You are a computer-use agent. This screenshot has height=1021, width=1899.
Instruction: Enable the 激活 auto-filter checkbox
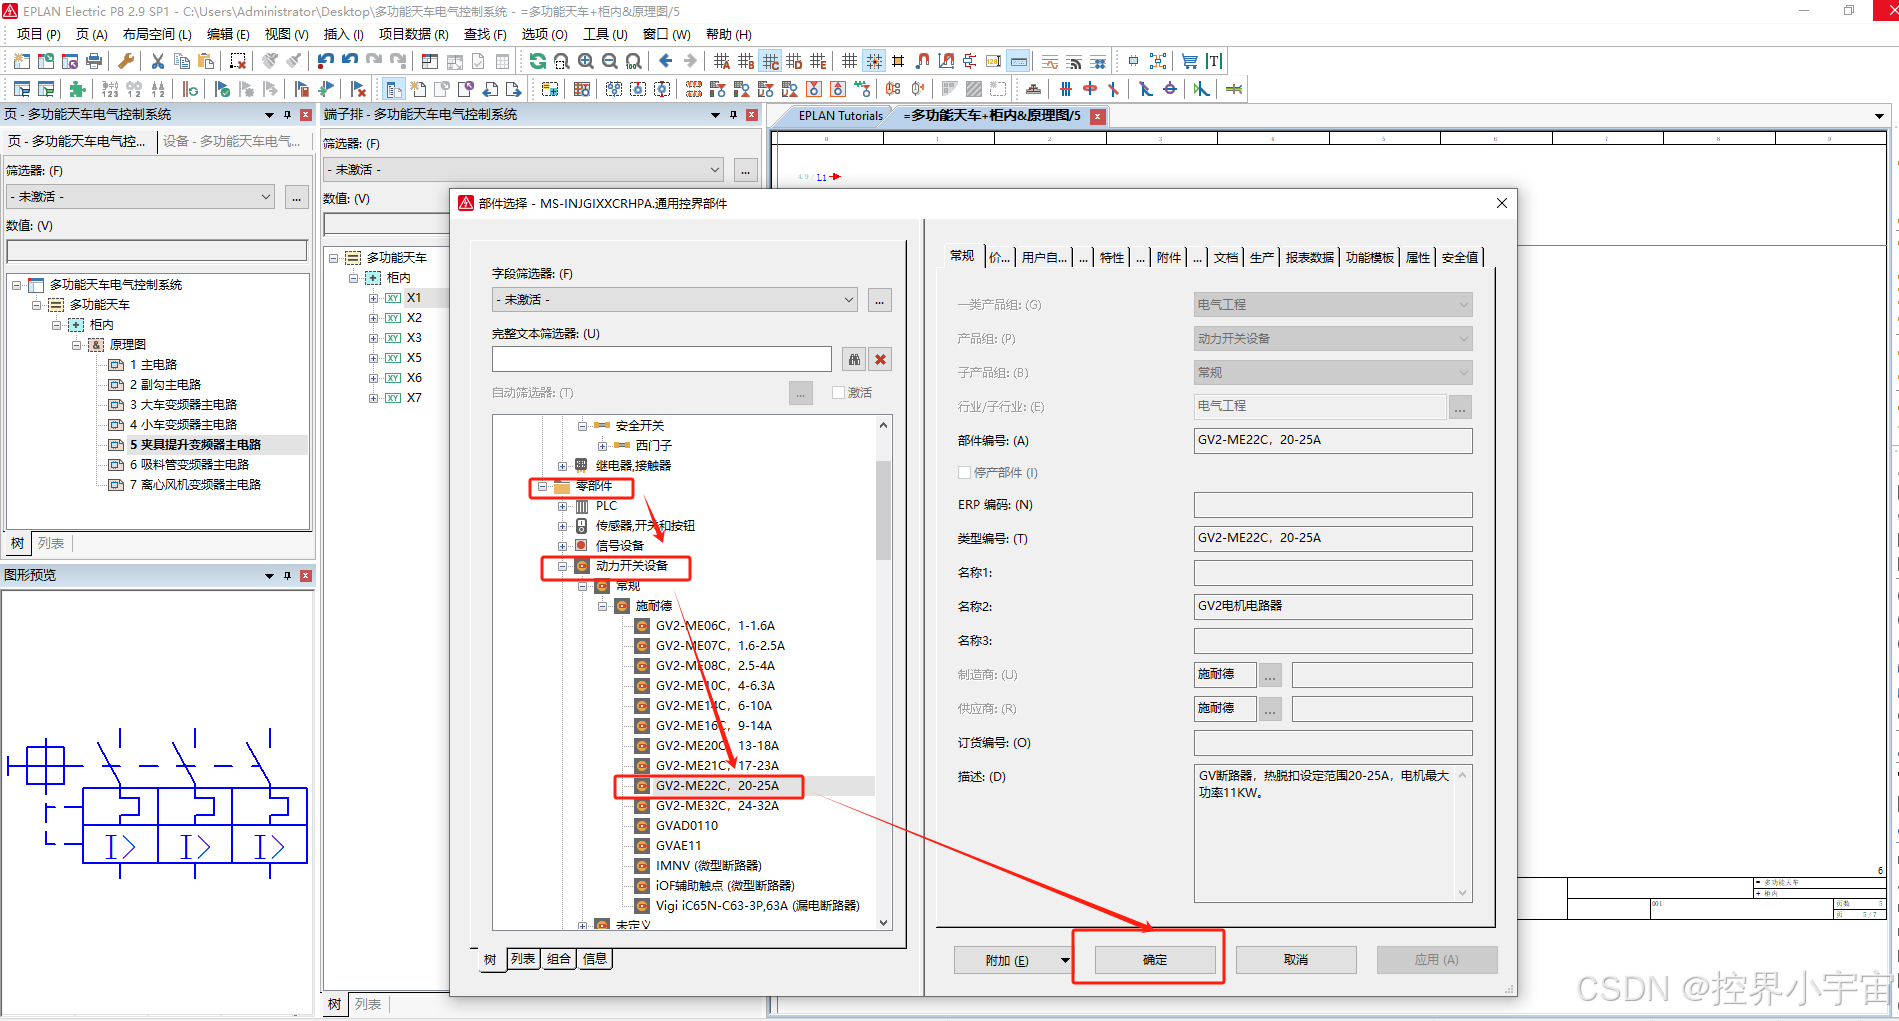tap(838, 393)
